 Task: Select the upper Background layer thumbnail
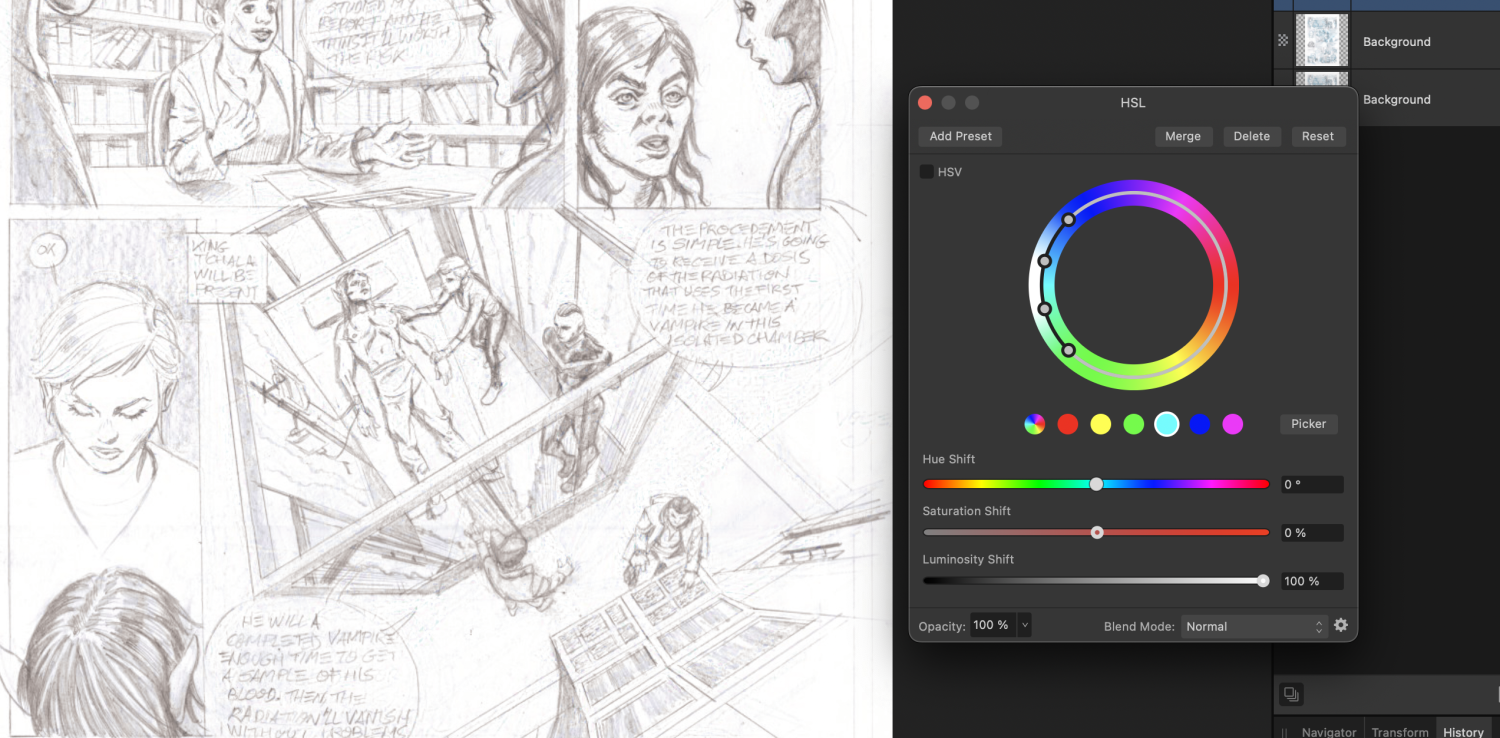[x=1322, y=41]
